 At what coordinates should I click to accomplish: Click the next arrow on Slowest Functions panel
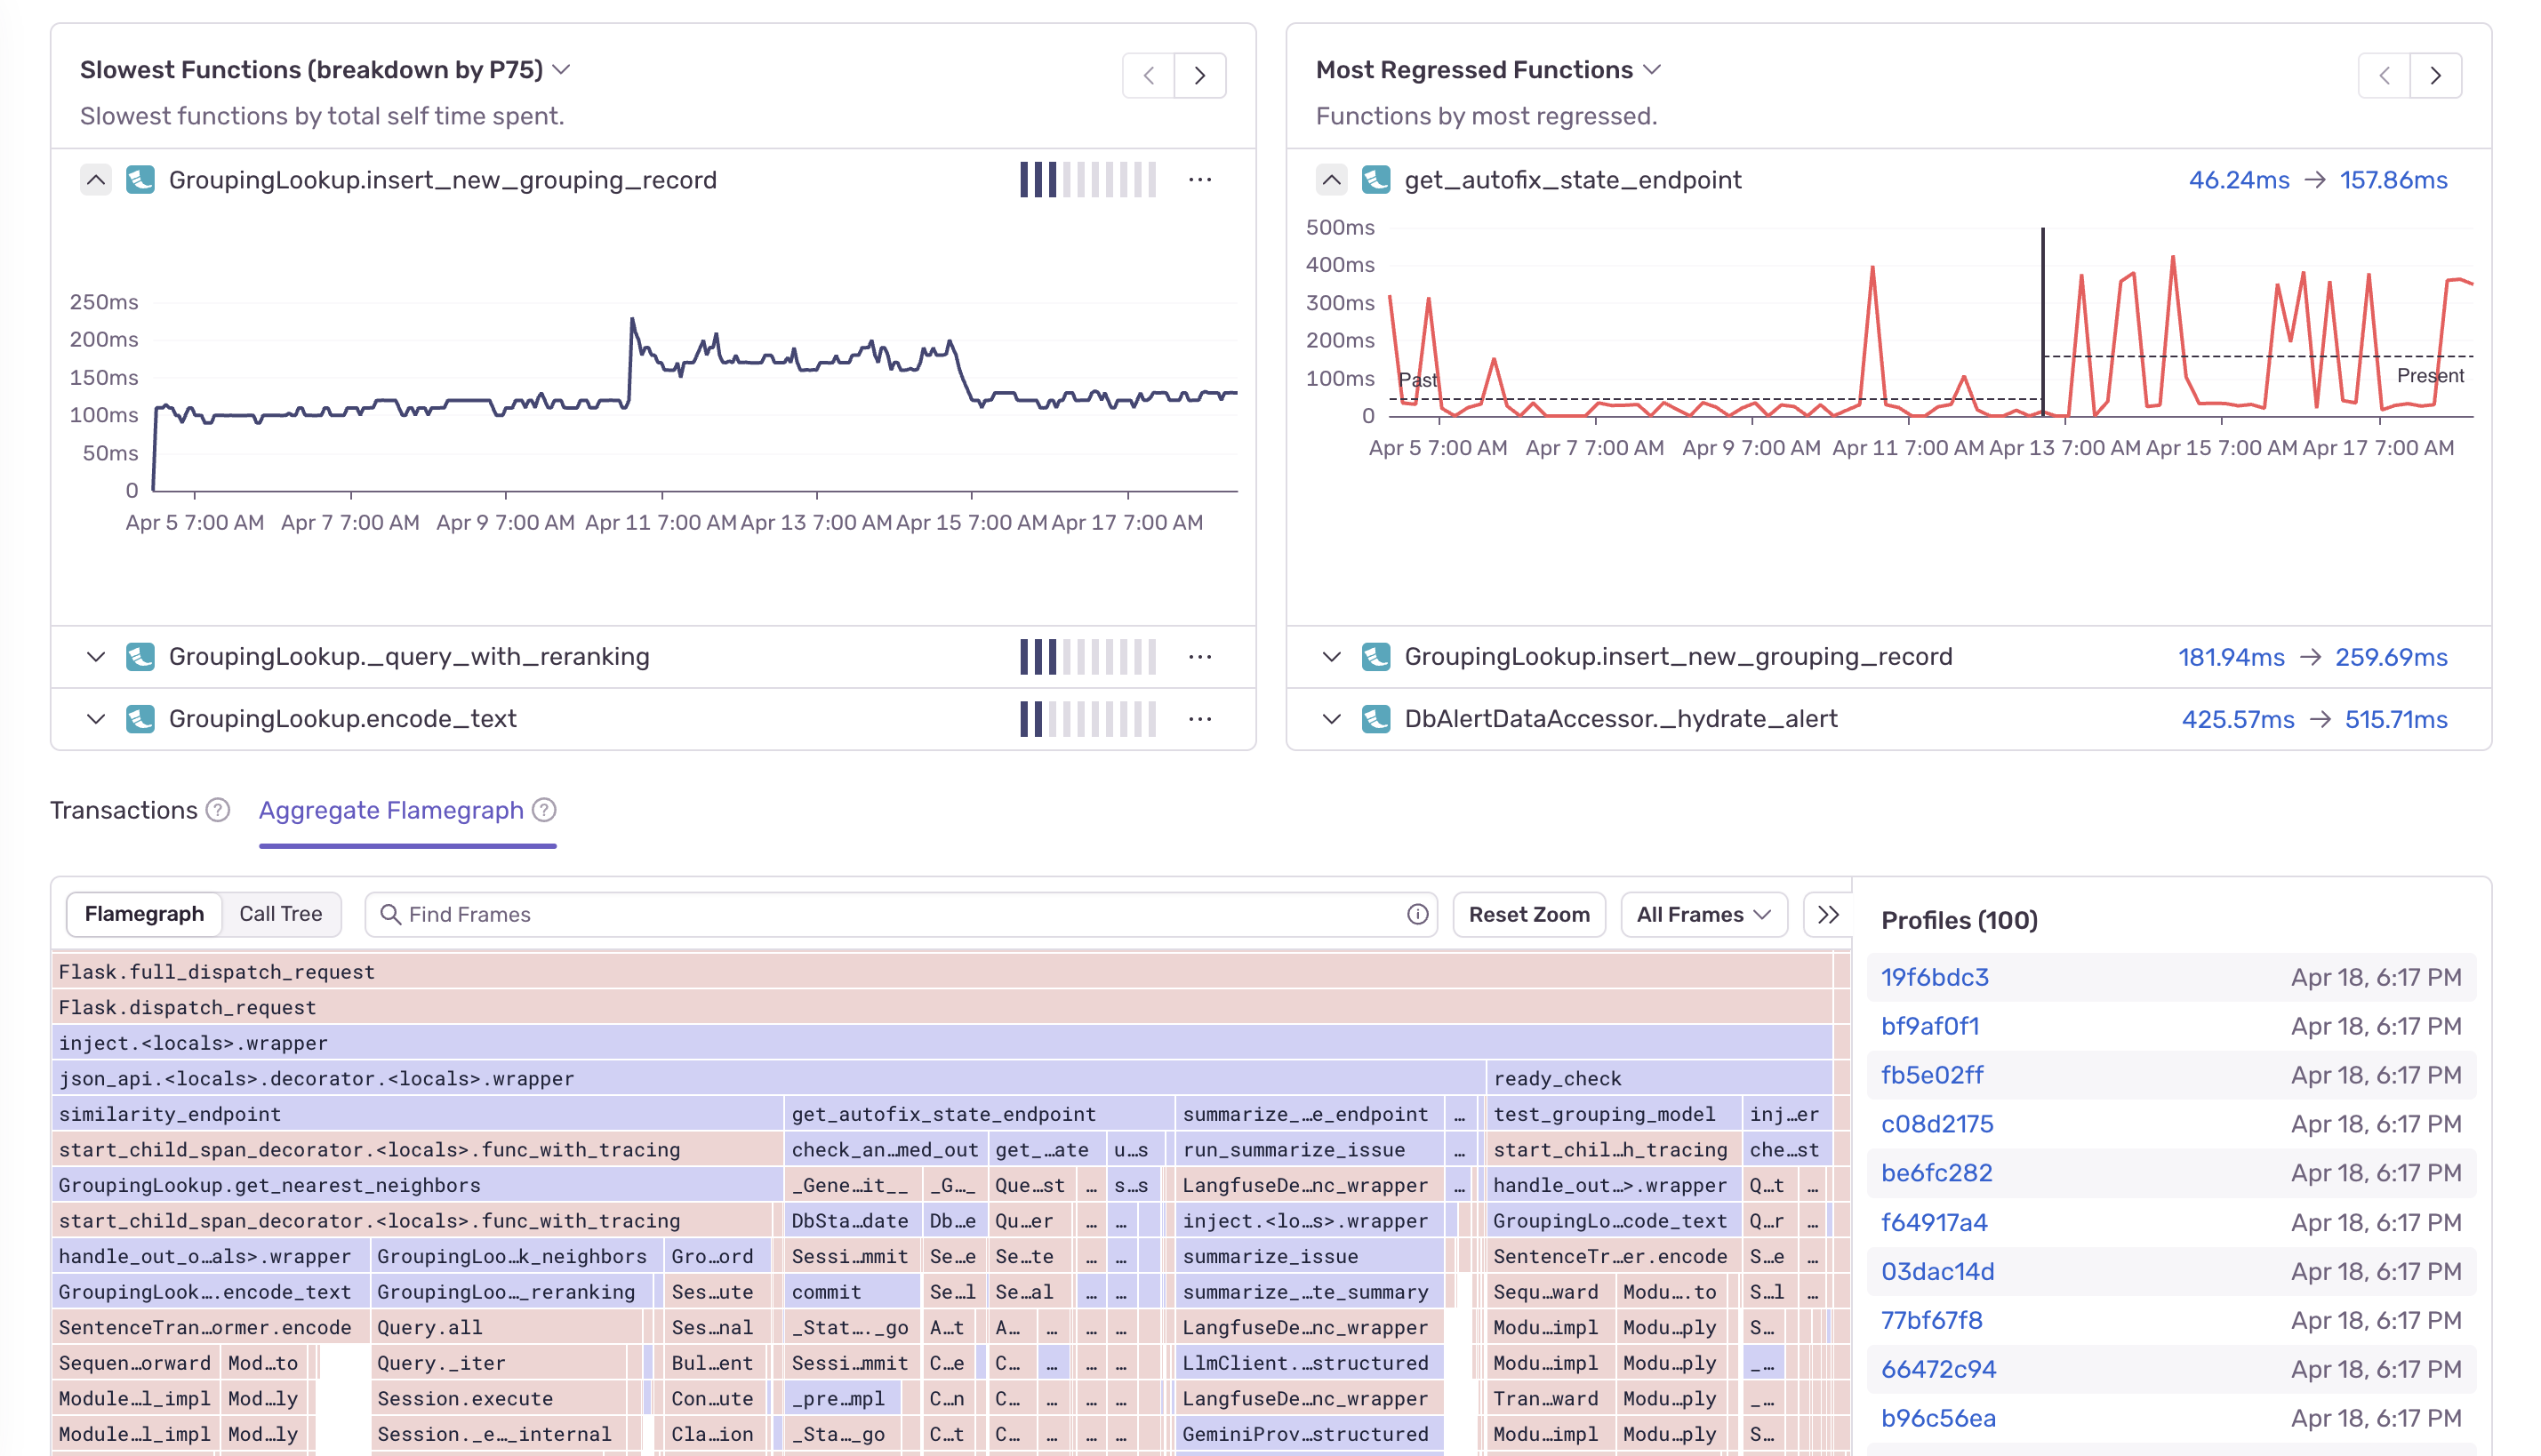[x=1200, y=75]
